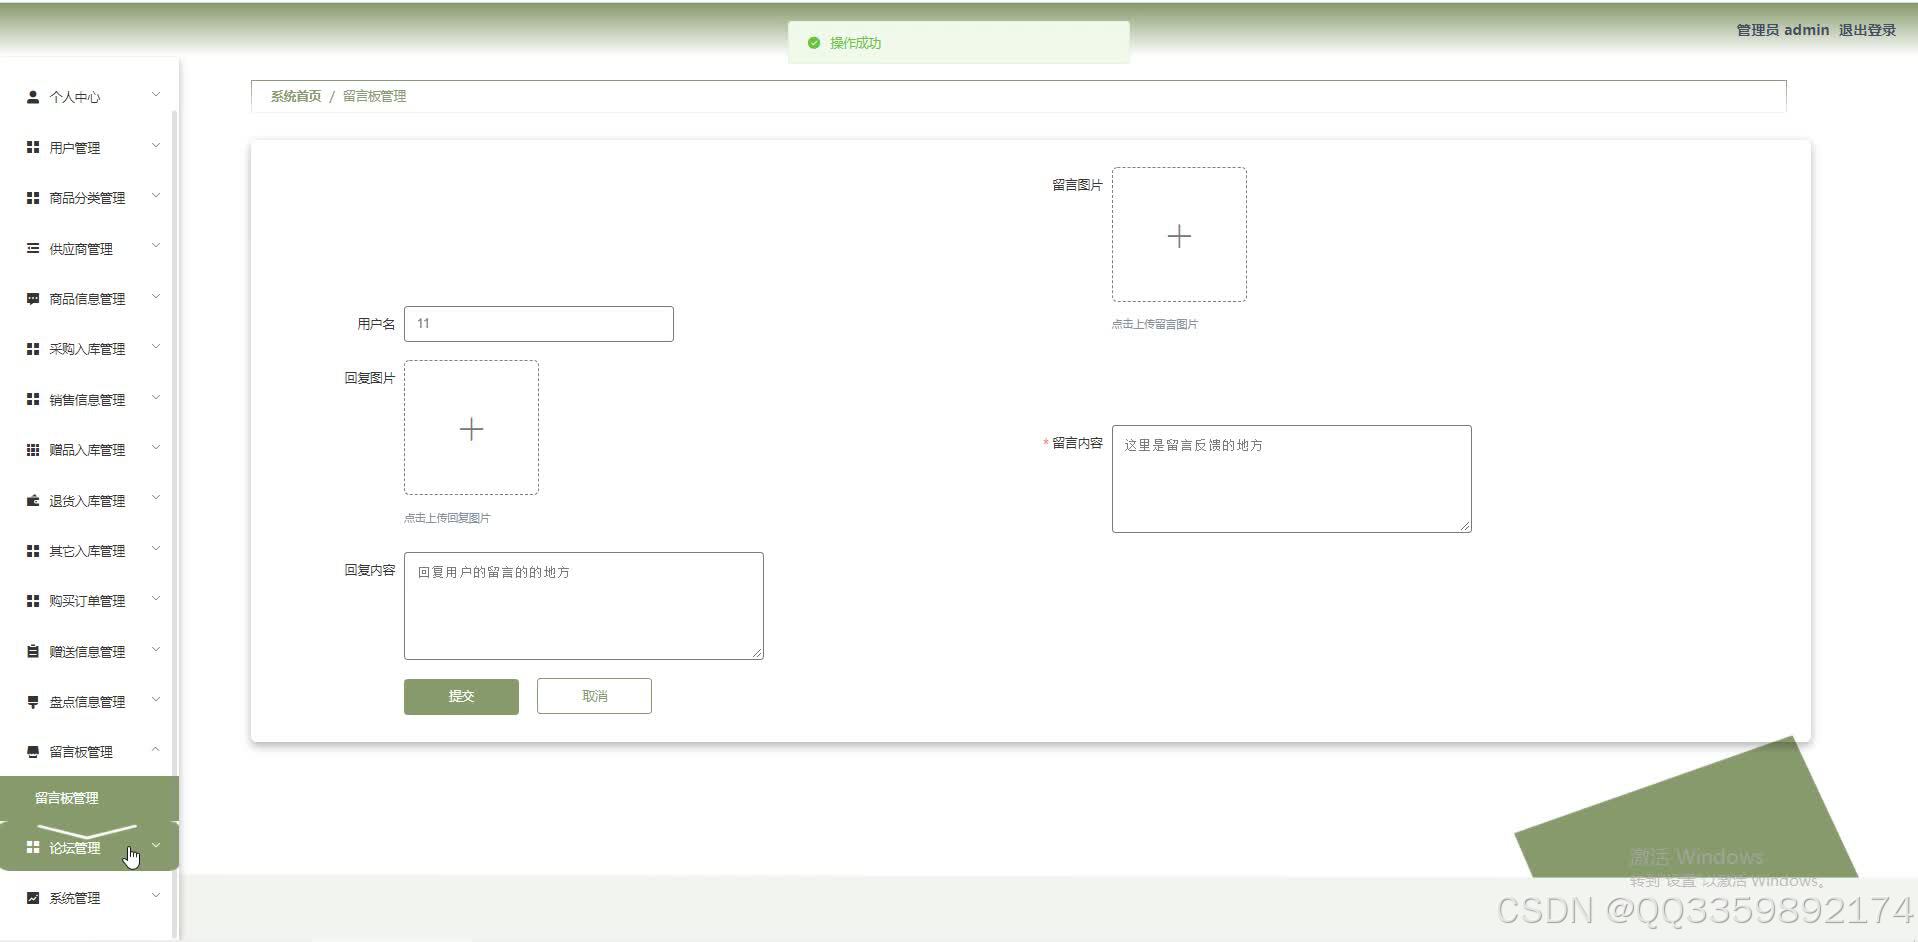Click the 退货入库管理 wallet icon
1918x942 pixels.
tap(33, 500)
